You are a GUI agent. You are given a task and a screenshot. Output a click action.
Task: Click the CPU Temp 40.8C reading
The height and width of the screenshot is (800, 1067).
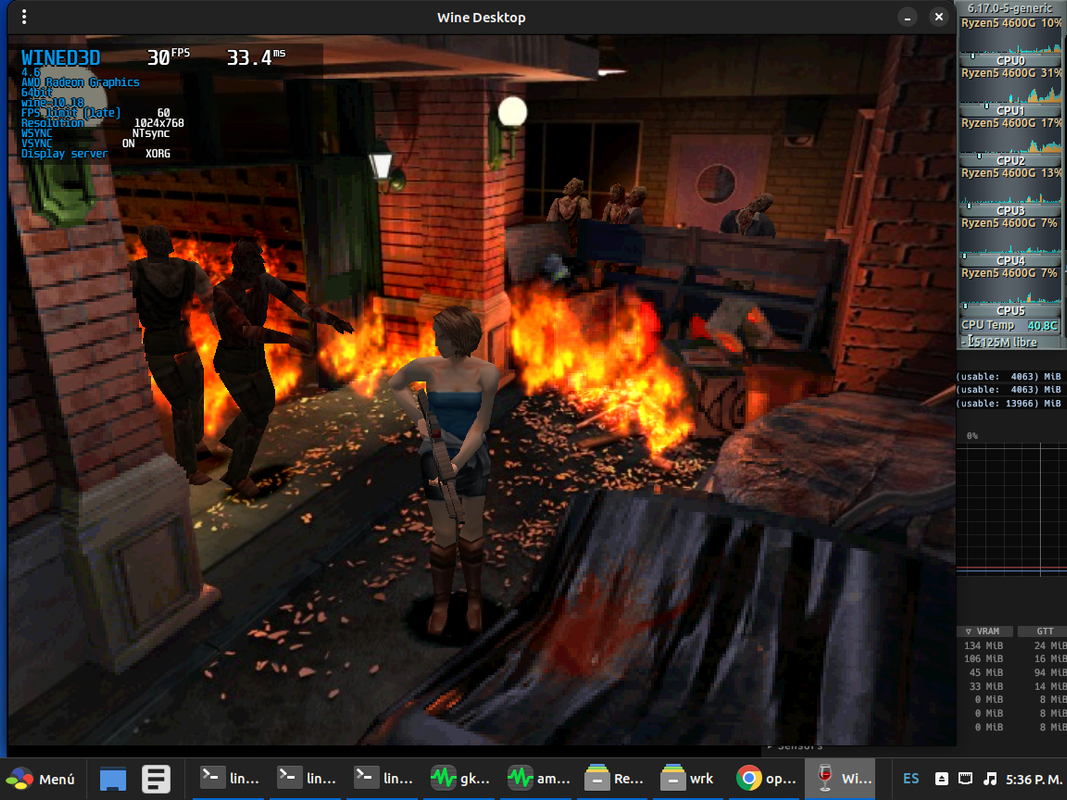click(x=1010, y=325)
